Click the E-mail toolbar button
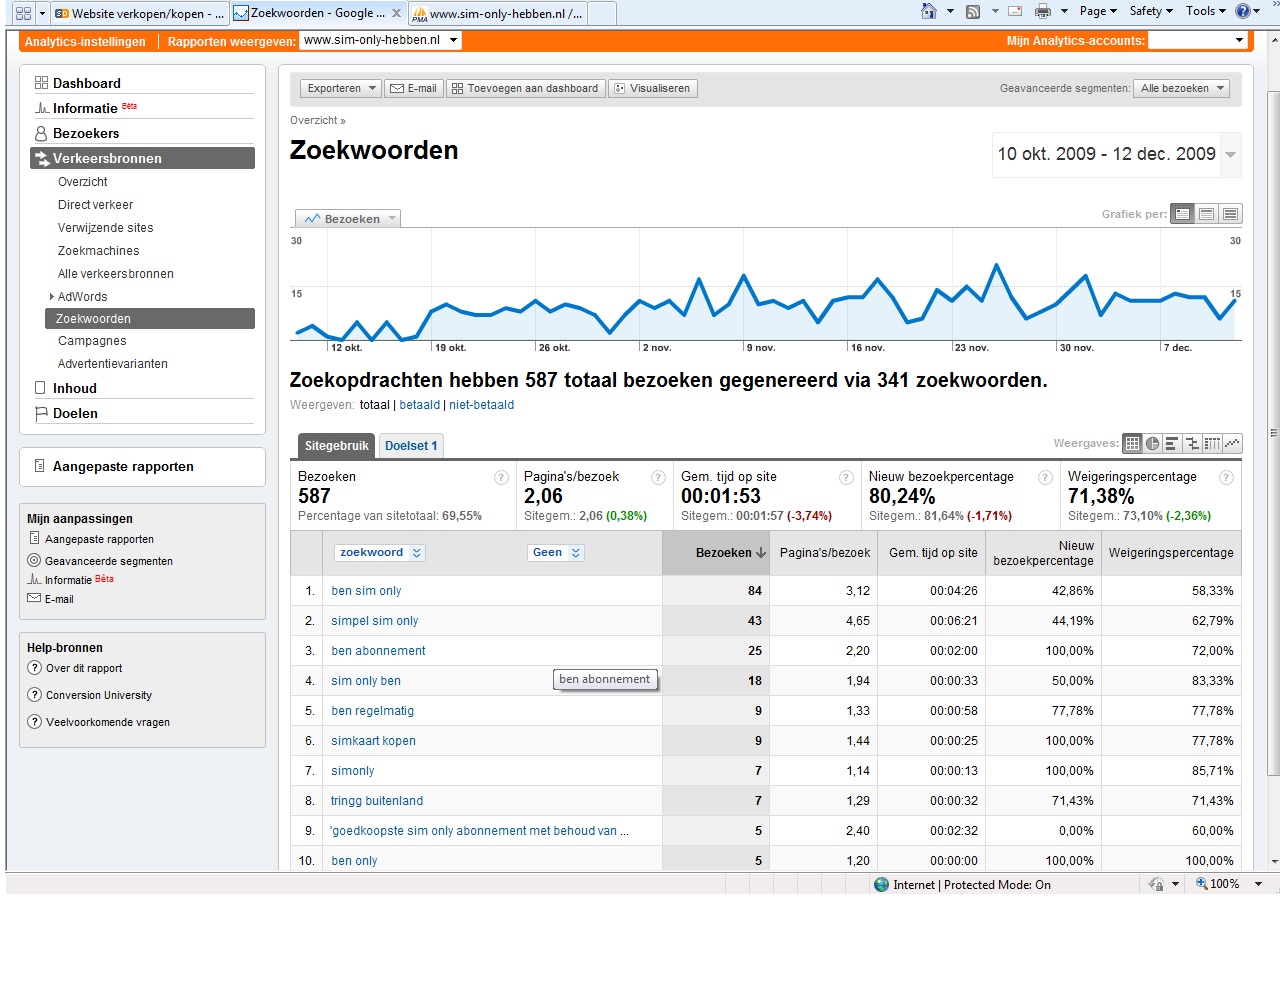Viewport: 1280px width, 984px height. 413,88
